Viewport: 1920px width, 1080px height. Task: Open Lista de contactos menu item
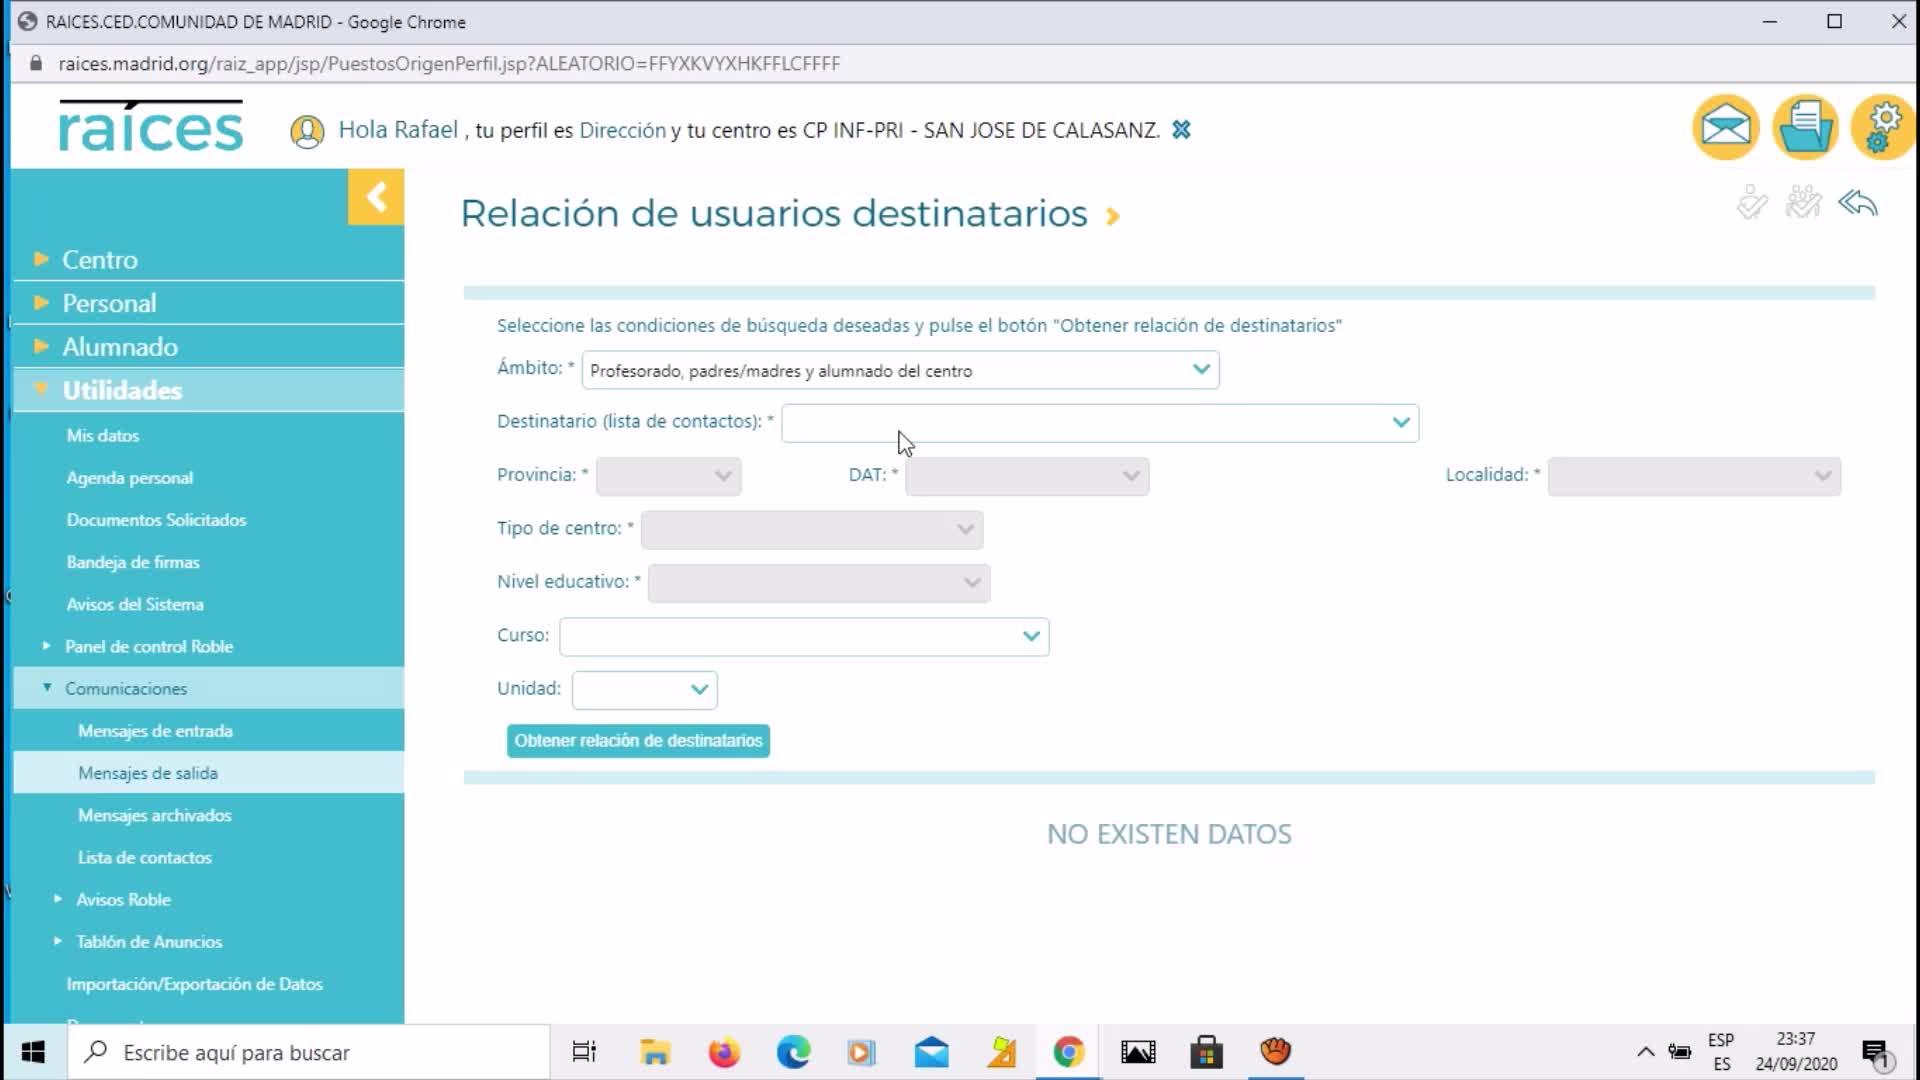[x=145, y=858]
